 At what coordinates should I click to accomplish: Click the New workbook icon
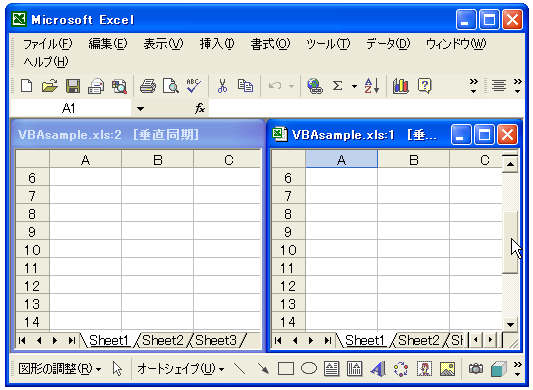coord(27,86)
